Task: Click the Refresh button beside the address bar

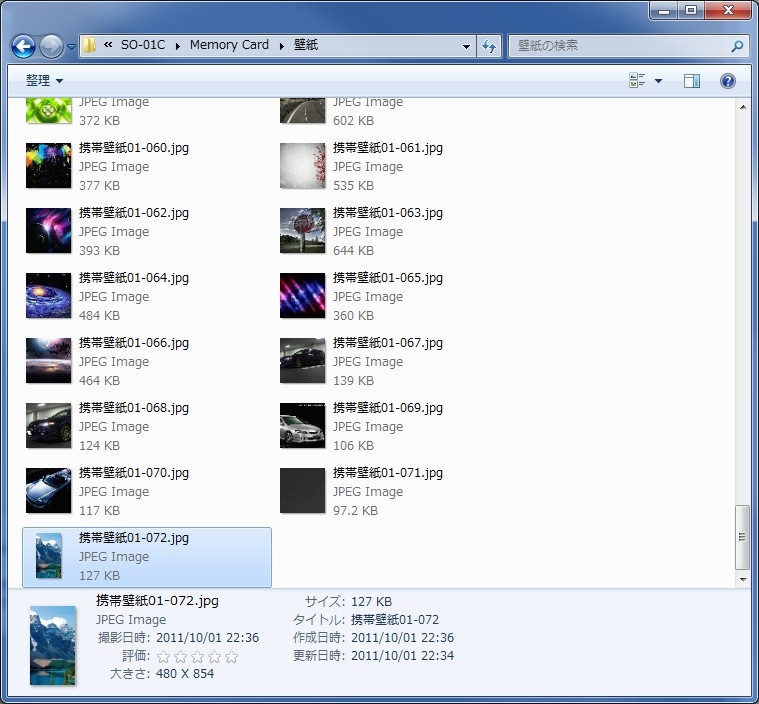Action: pyautogui.click(x=489, y=46)
